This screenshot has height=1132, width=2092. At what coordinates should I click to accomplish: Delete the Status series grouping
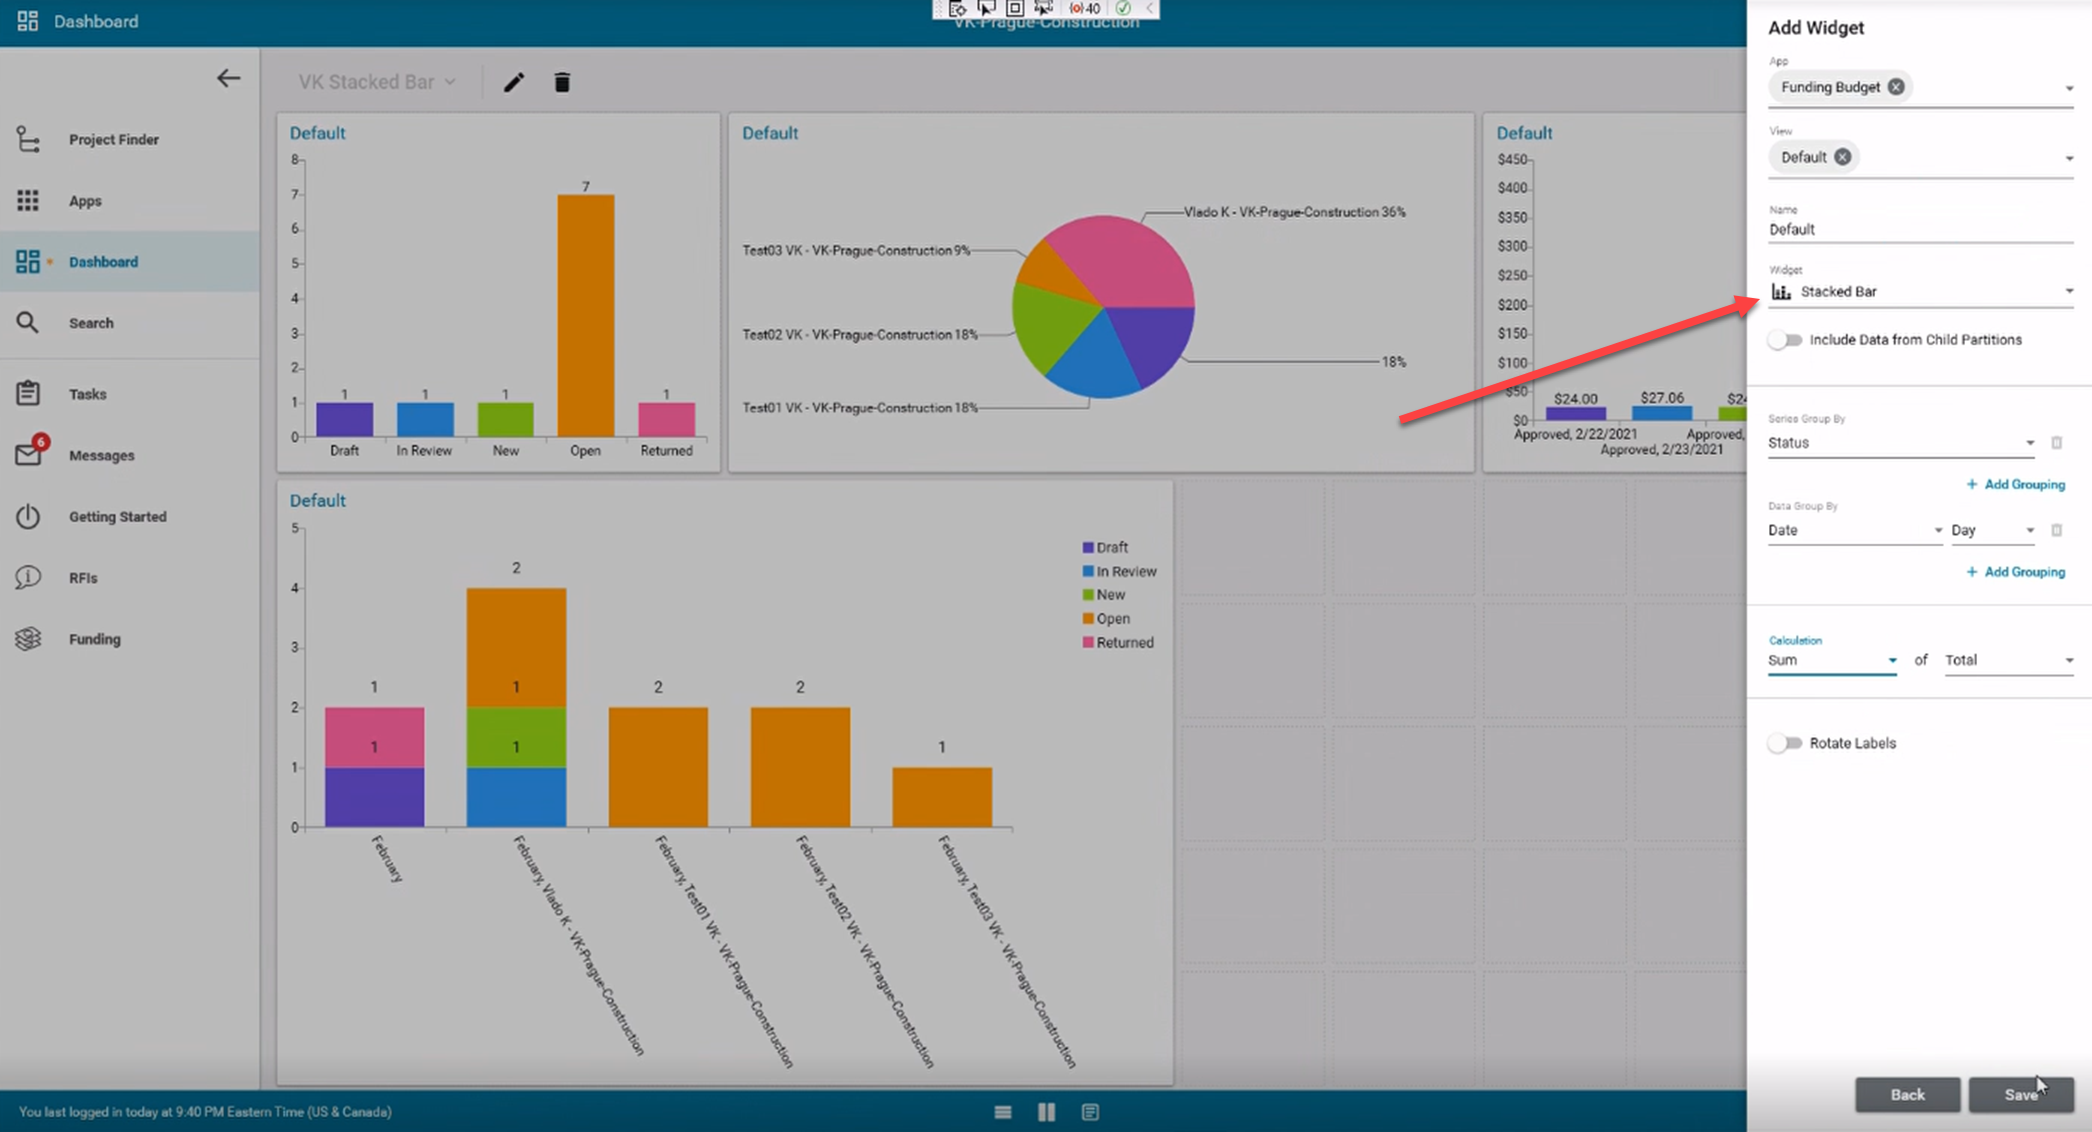coord(2057,443)
